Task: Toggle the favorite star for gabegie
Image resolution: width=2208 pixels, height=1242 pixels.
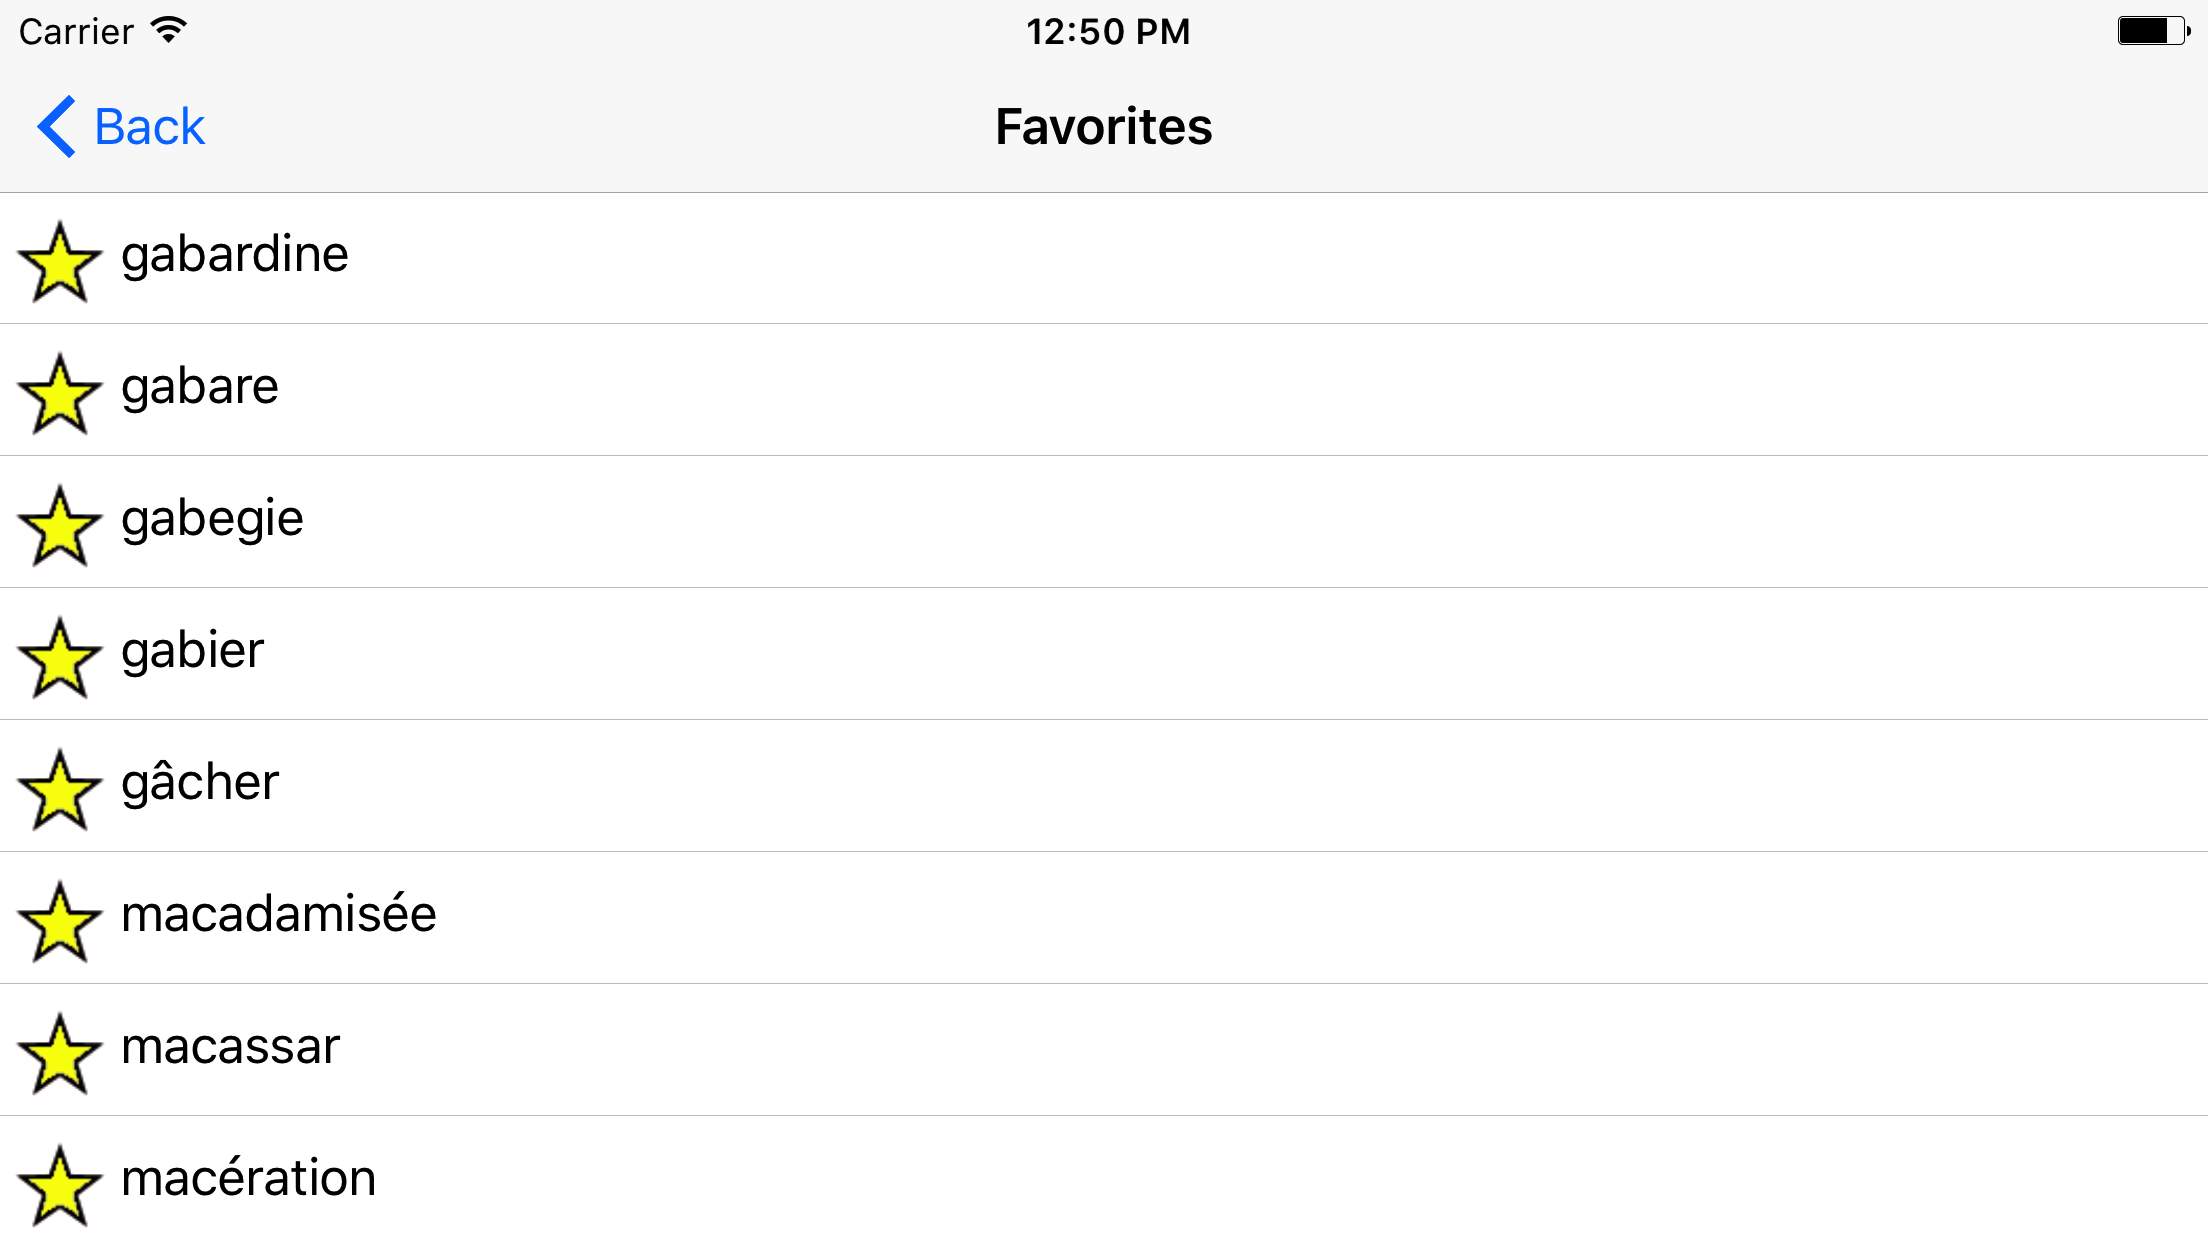Action: click(x=60, y=526)
